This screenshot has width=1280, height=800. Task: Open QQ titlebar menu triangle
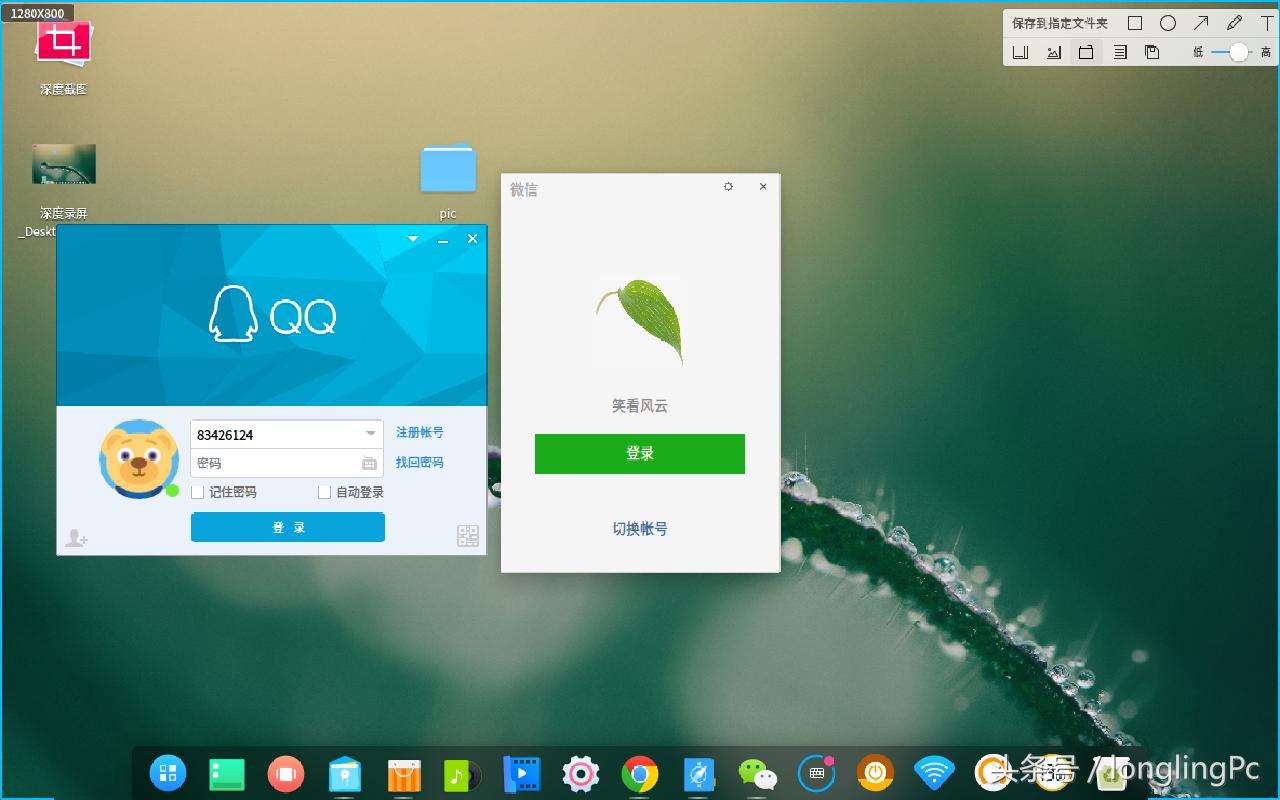point(412,239)
